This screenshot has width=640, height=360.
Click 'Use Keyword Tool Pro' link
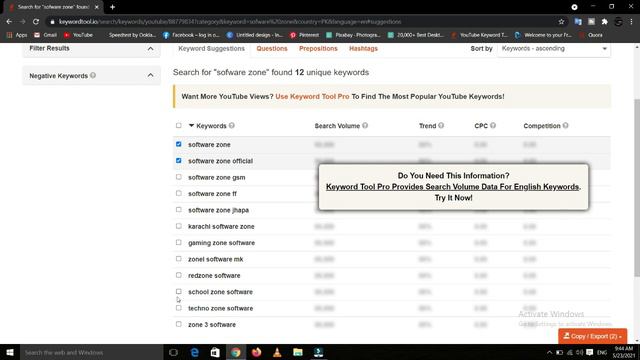pos(312,97)
